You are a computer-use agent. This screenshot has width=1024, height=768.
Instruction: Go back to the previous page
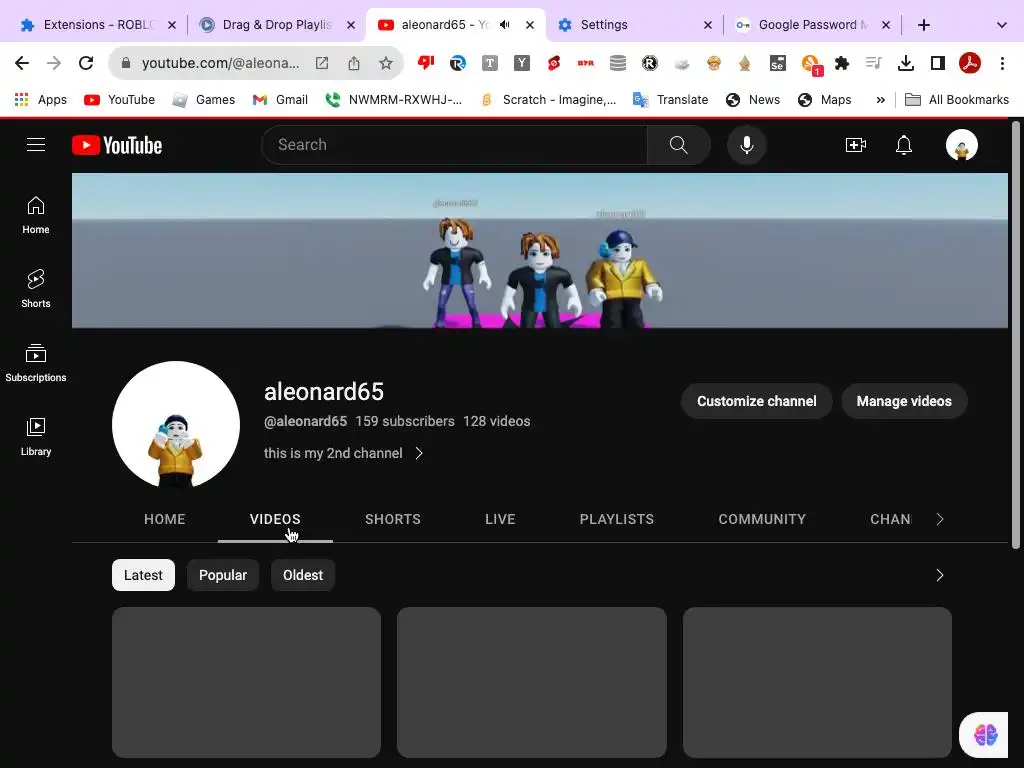tap(22, 63)
